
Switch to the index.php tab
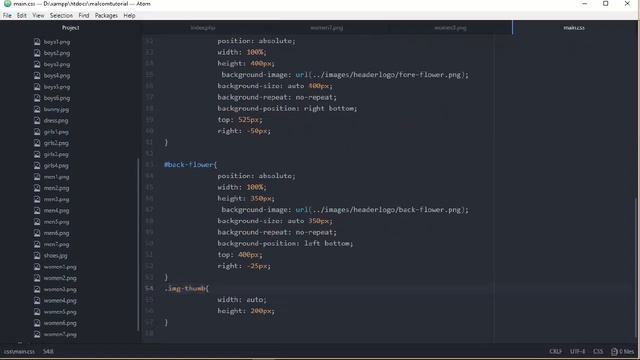point(203,28)
